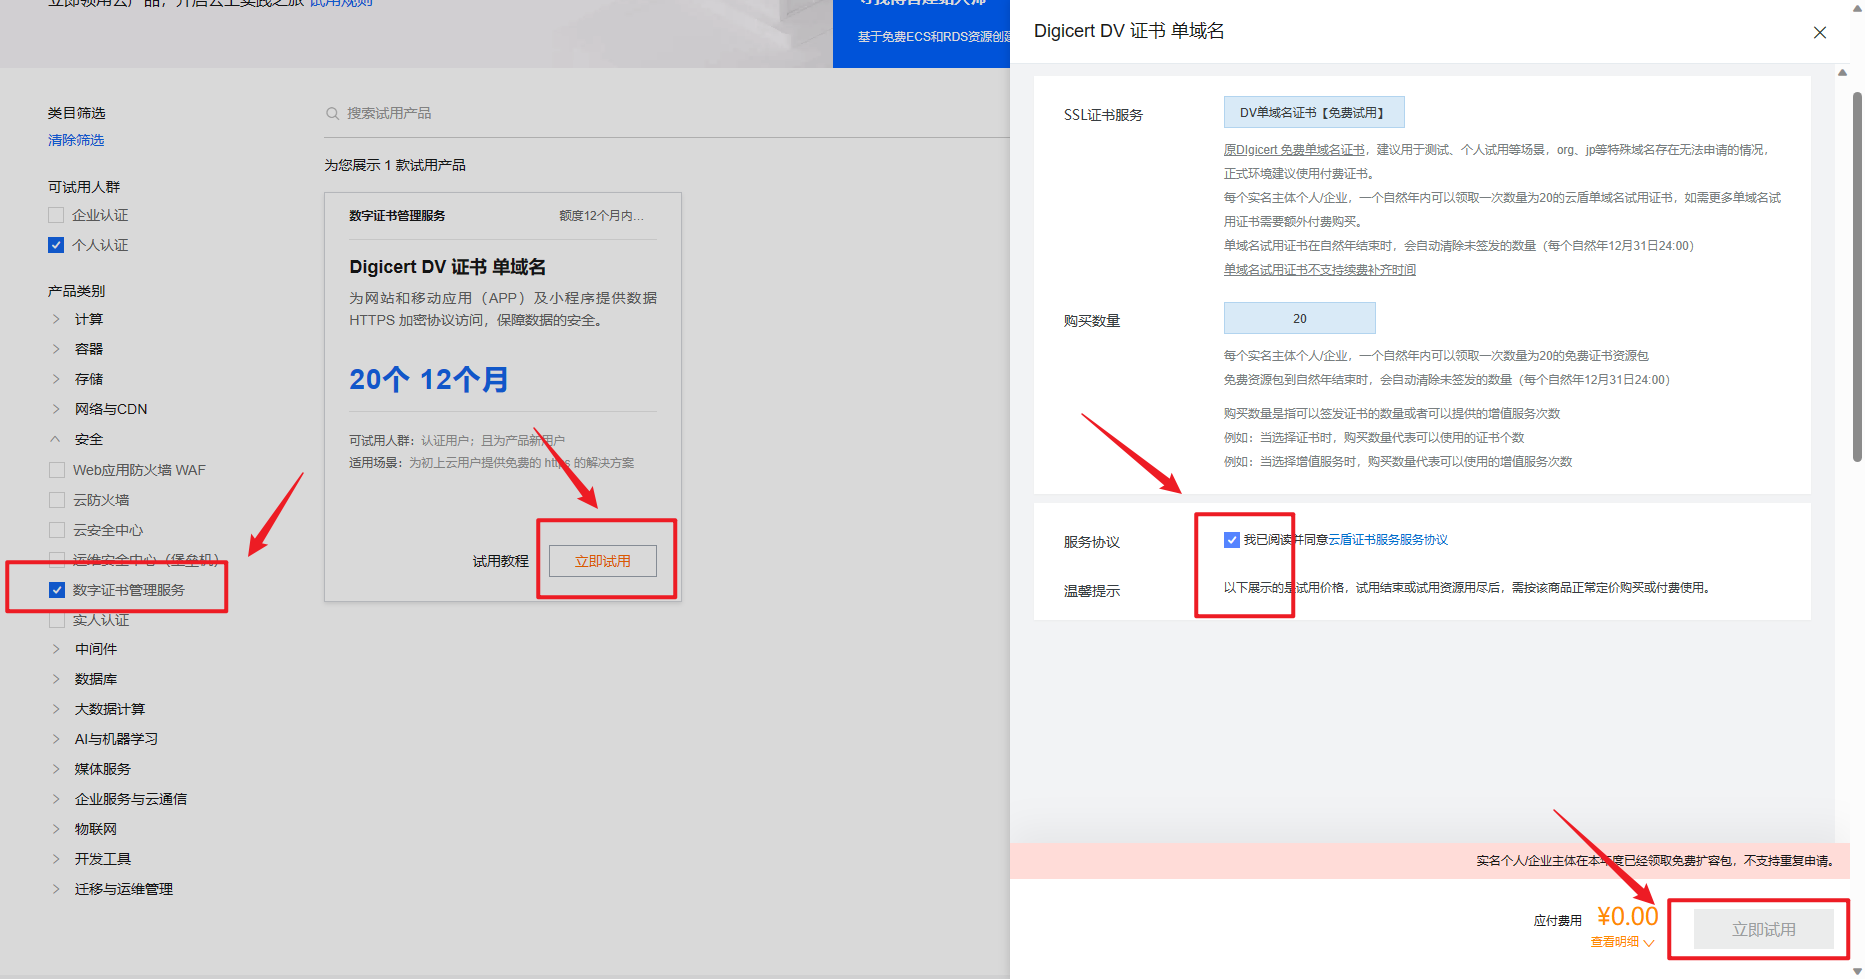The image size is (1865, 979).
Task: Expand the 迁移与运维管理 category
Action: (56, 889)
